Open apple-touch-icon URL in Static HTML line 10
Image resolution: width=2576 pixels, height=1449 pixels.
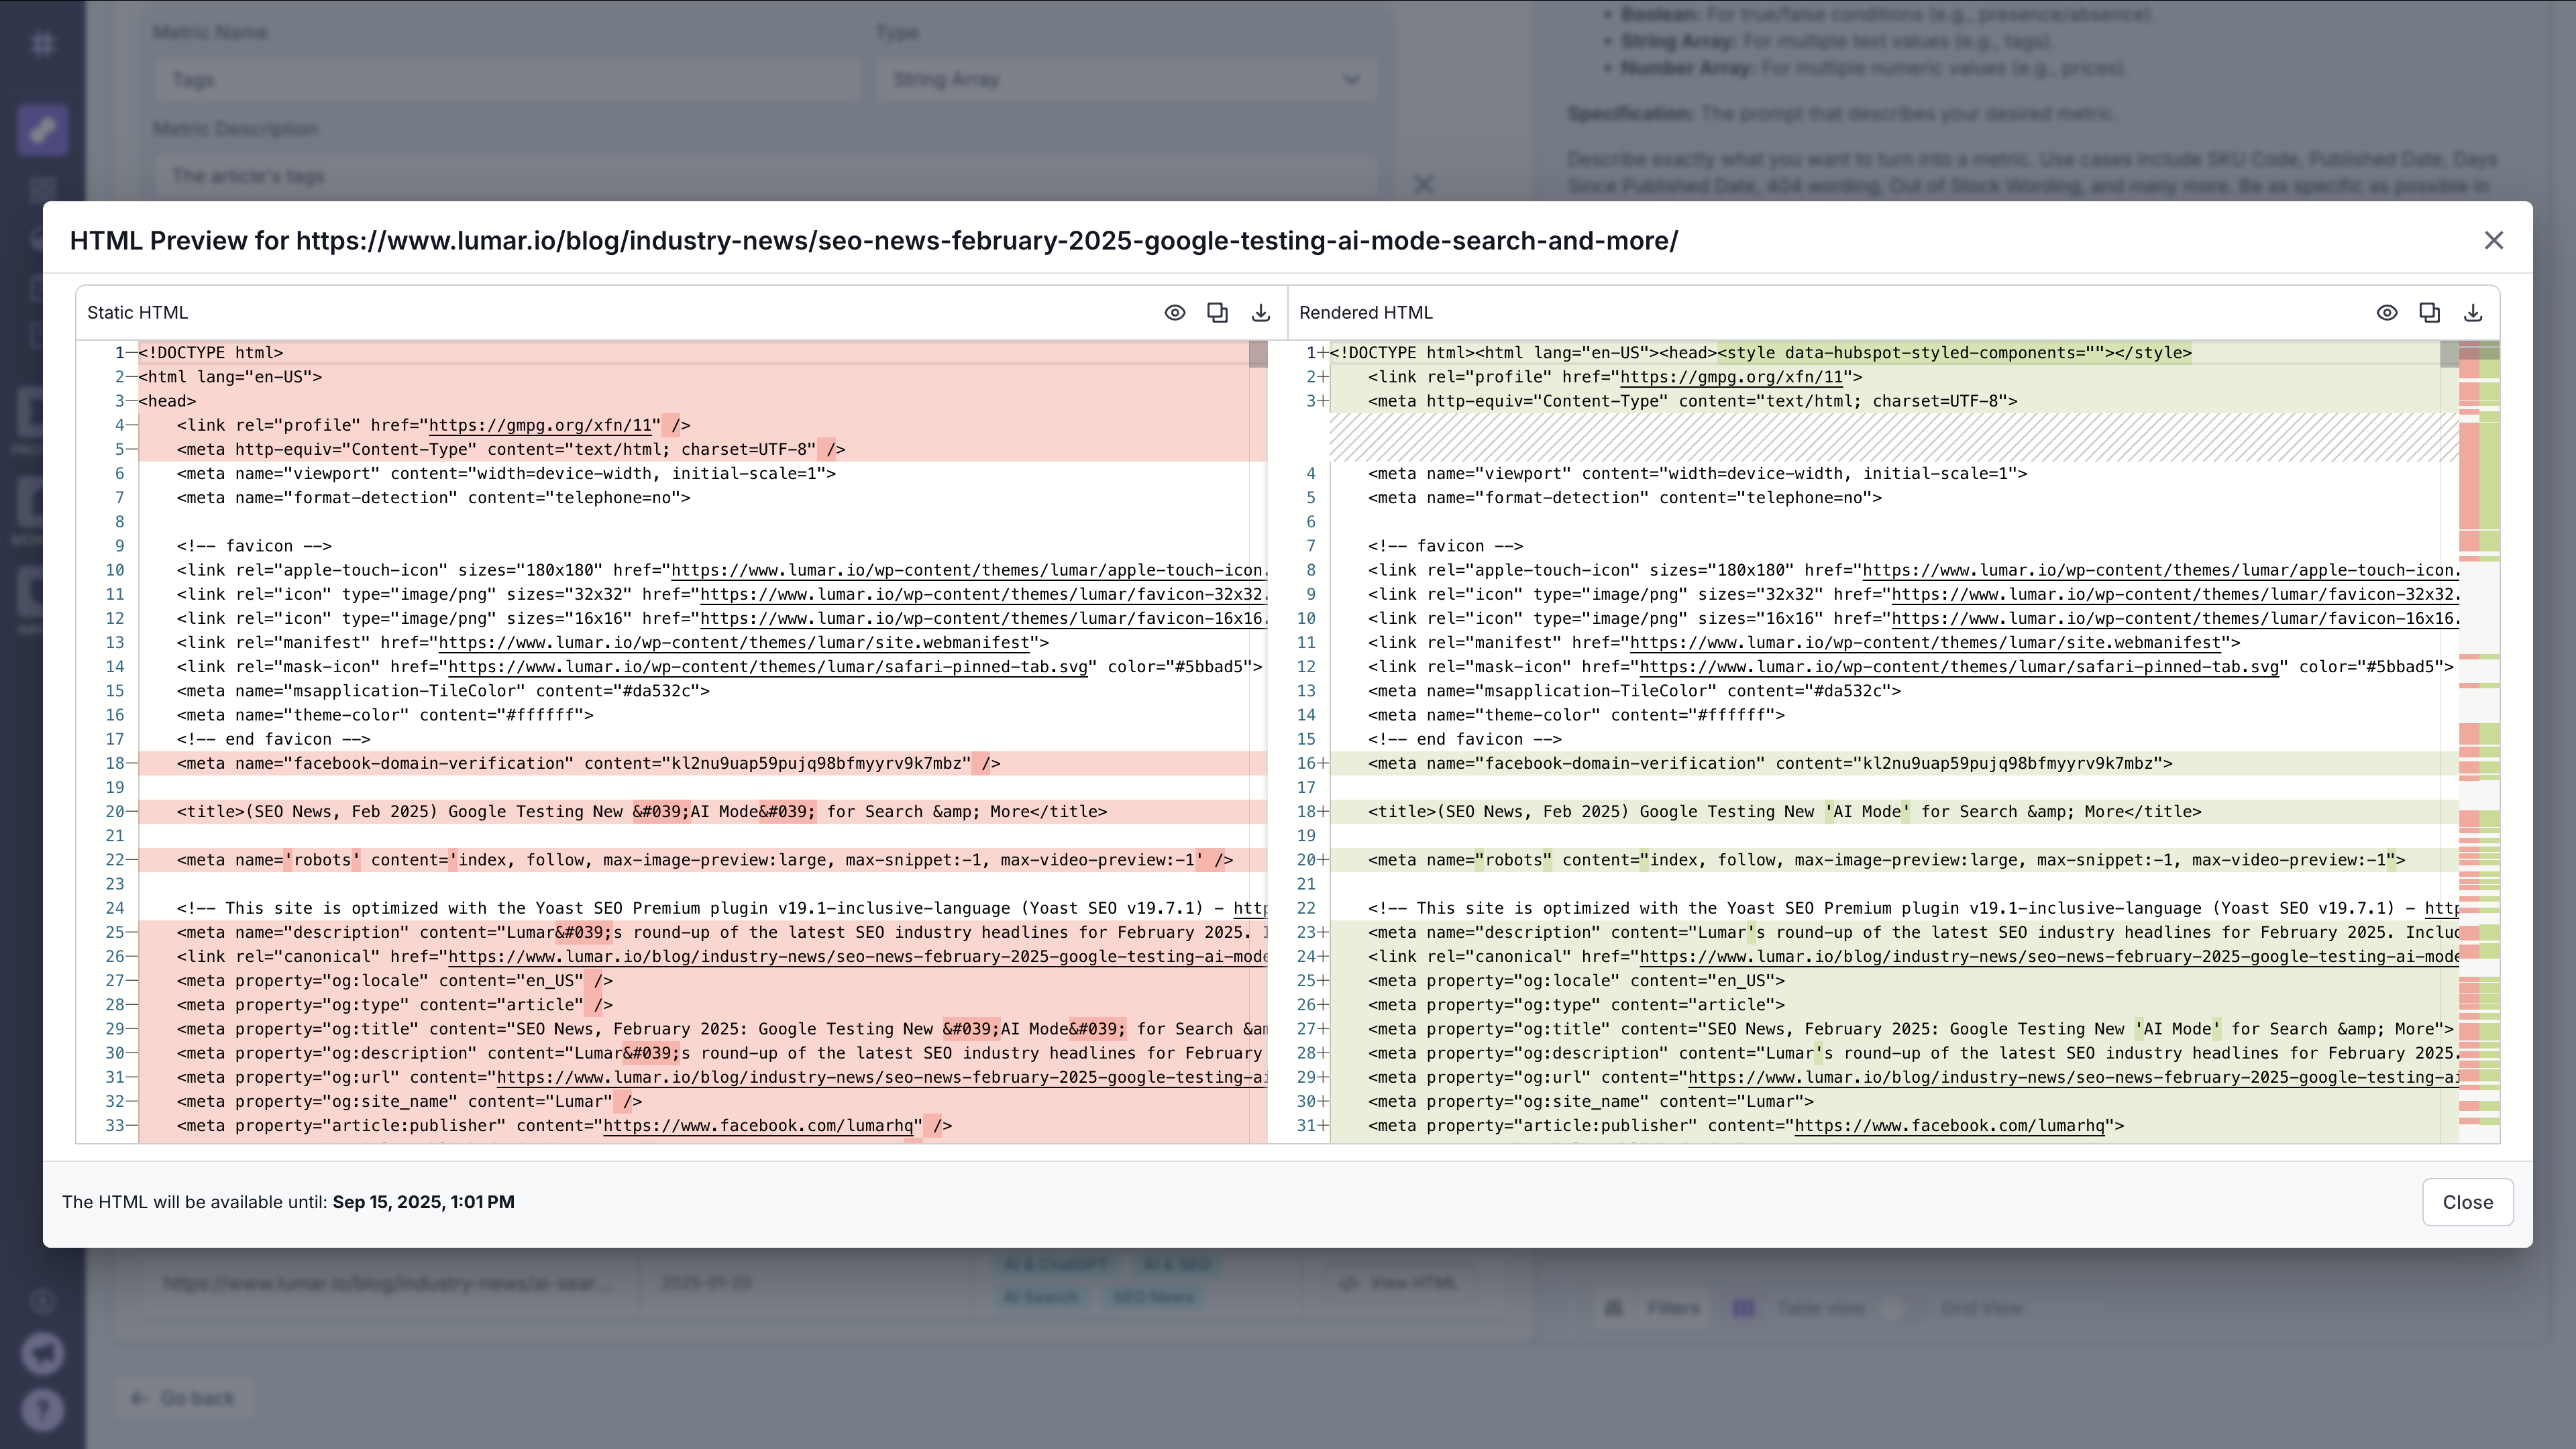(x=968, y=570)
